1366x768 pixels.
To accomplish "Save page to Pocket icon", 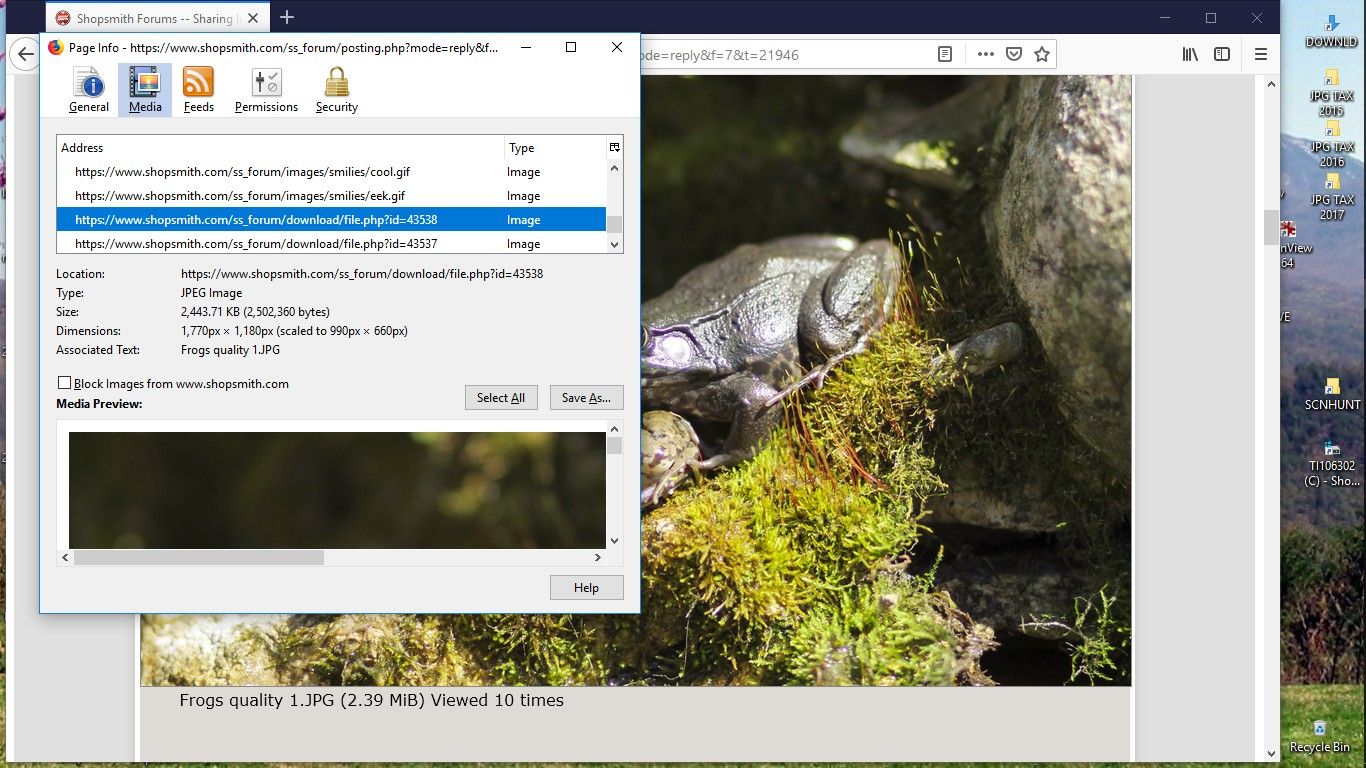I will pyautogui.click(x=1014, y=54).
